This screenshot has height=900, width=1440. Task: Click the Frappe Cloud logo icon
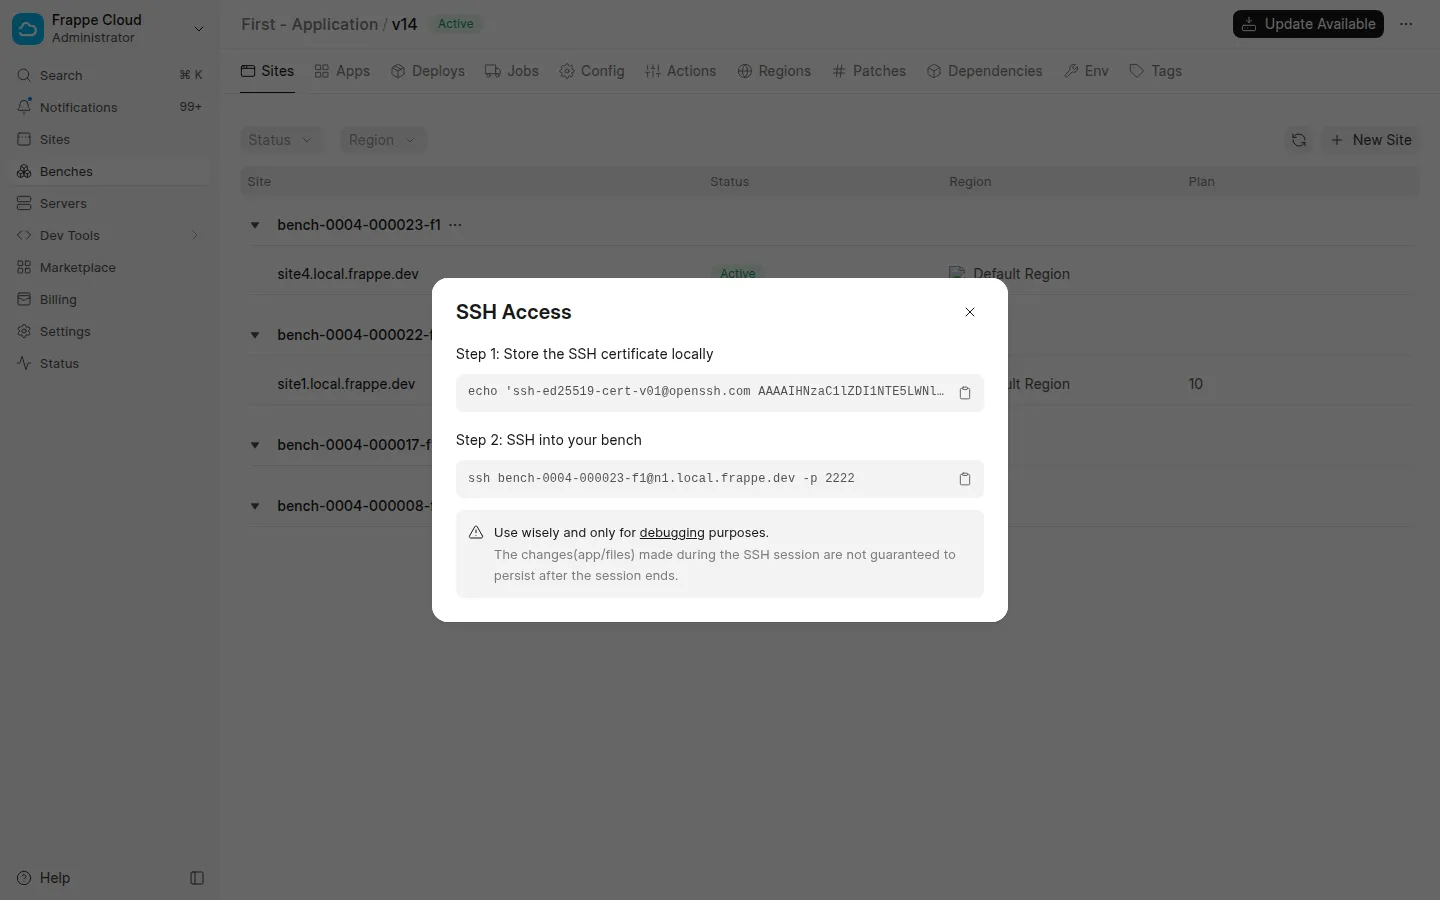[x=28, y=28]
